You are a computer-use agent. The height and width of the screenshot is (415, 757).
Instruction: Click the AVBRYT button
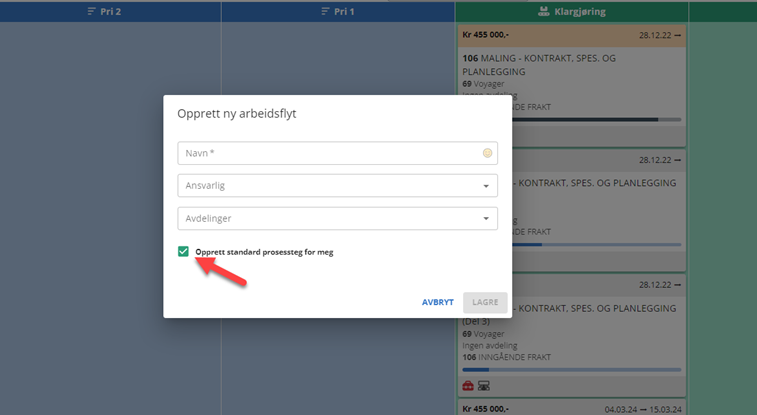pyautogui.click(x=437, y=302)
